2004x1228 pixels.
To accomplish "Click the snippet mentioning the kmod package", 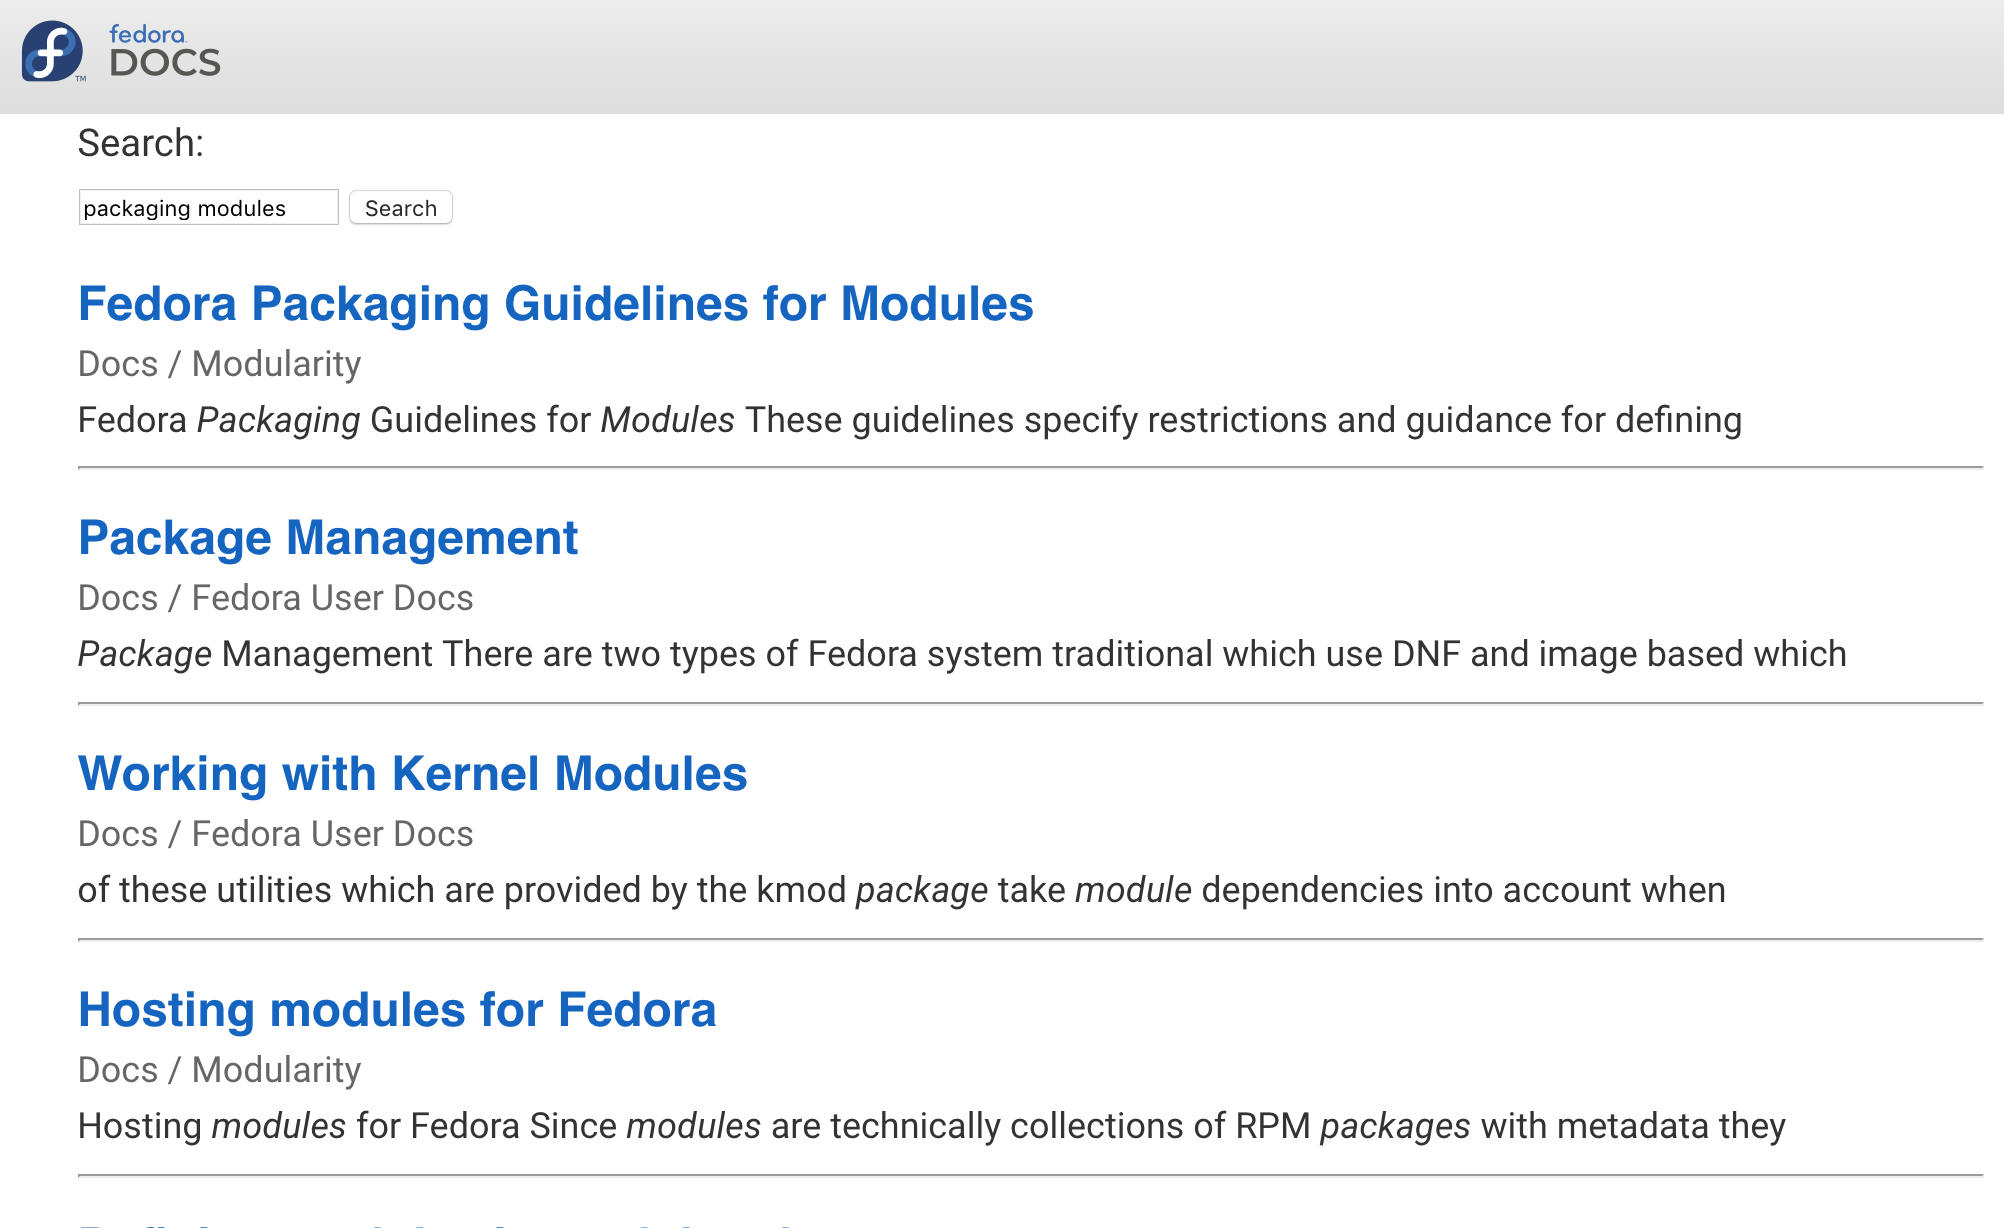I will (901, 890).
